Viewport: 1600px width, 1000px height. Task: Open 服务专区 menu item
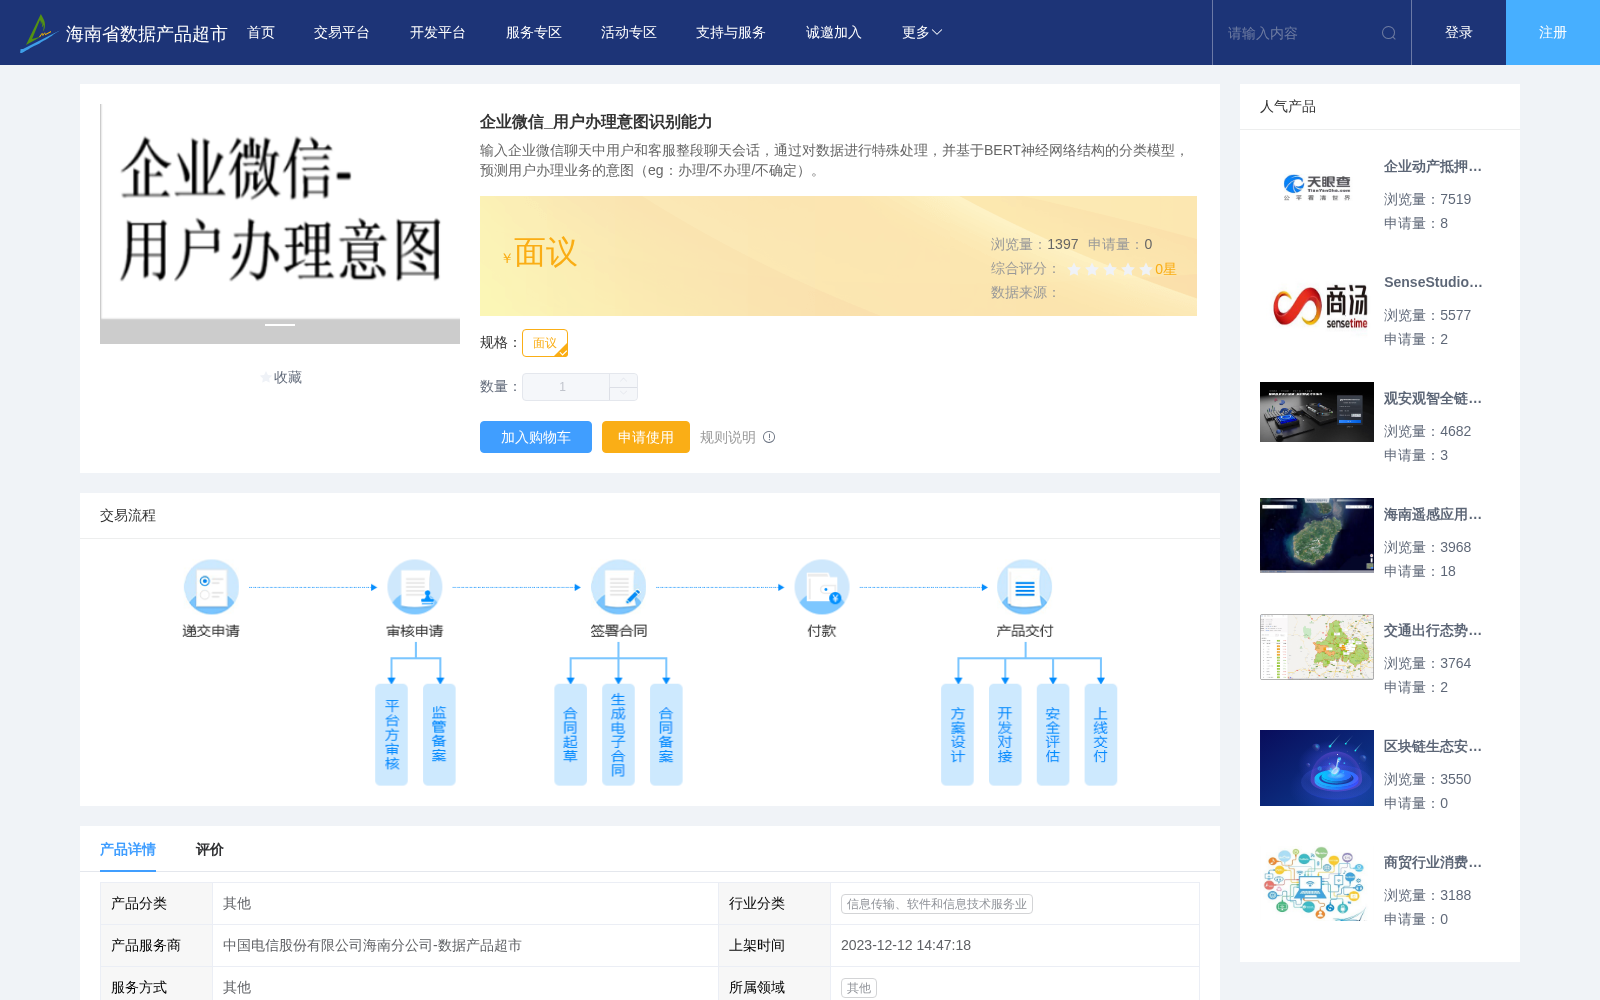click(534, 33)
